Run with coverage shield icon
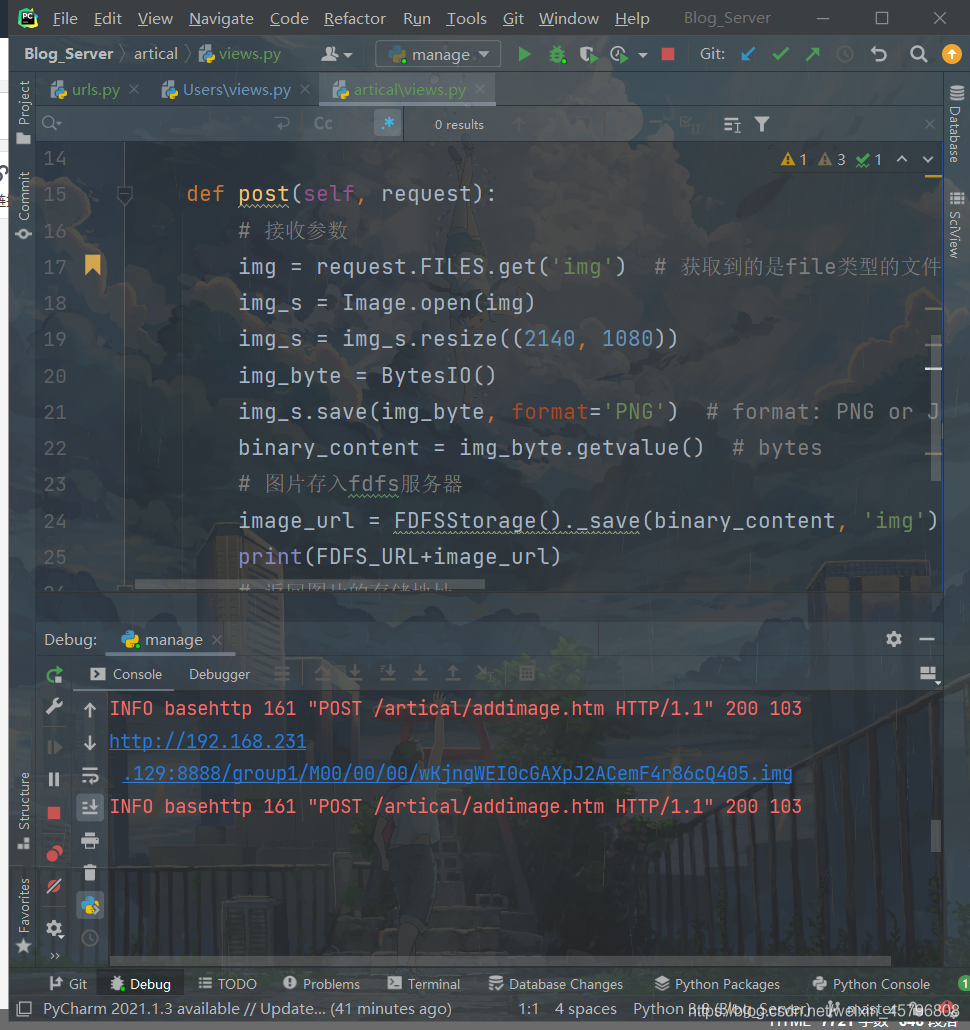The image size is (970, 1030). 588,55
